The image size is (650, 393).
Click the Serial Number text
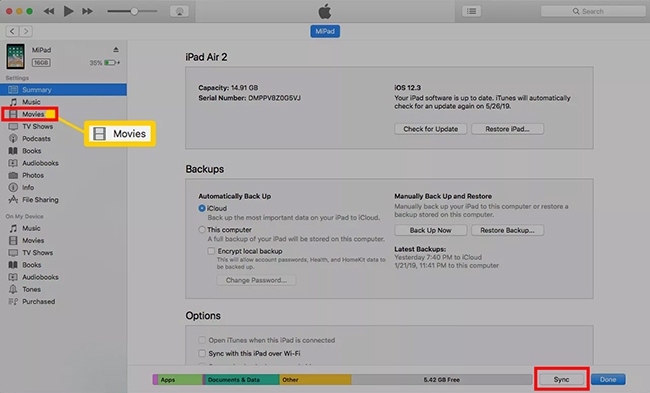pyautogui.click(x=250, y=98)
